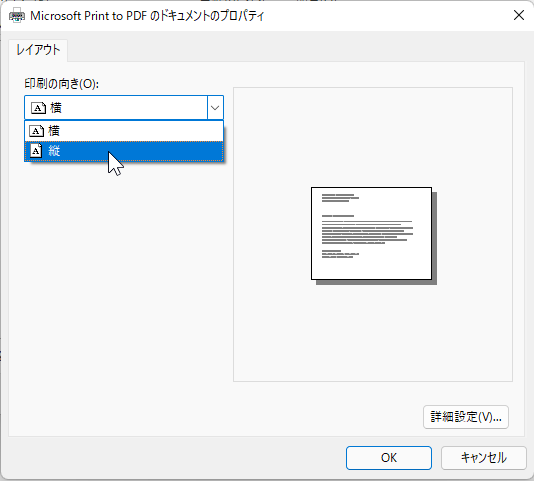
Task: Click the 印刷の向き(O): label
Action: pos(62,83)
